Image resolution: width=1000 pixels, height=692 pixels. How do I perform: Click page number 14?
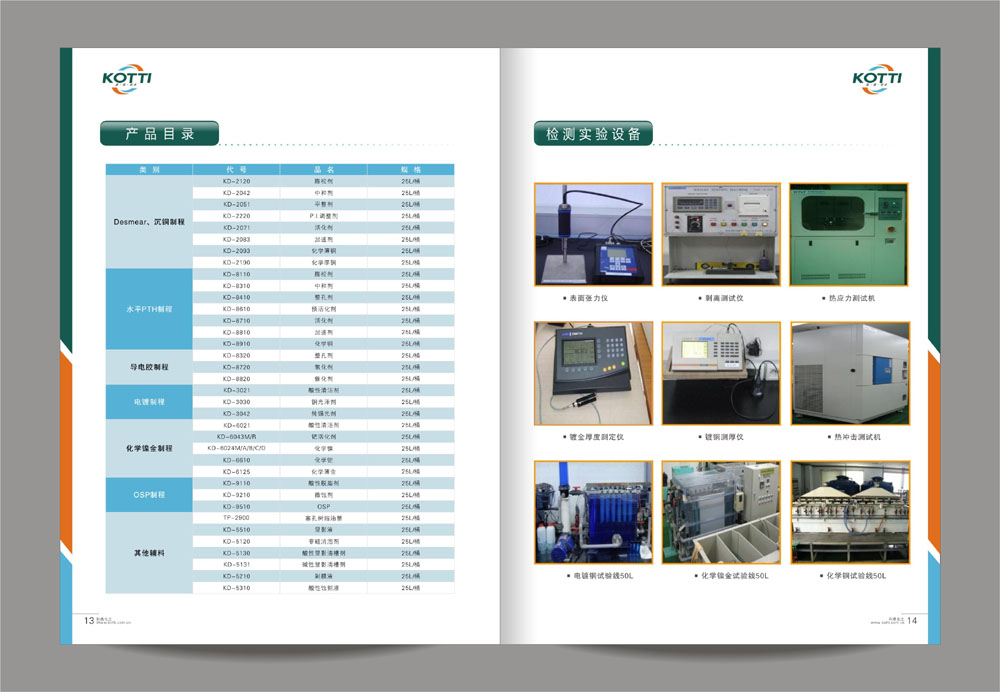click(912, 620)
